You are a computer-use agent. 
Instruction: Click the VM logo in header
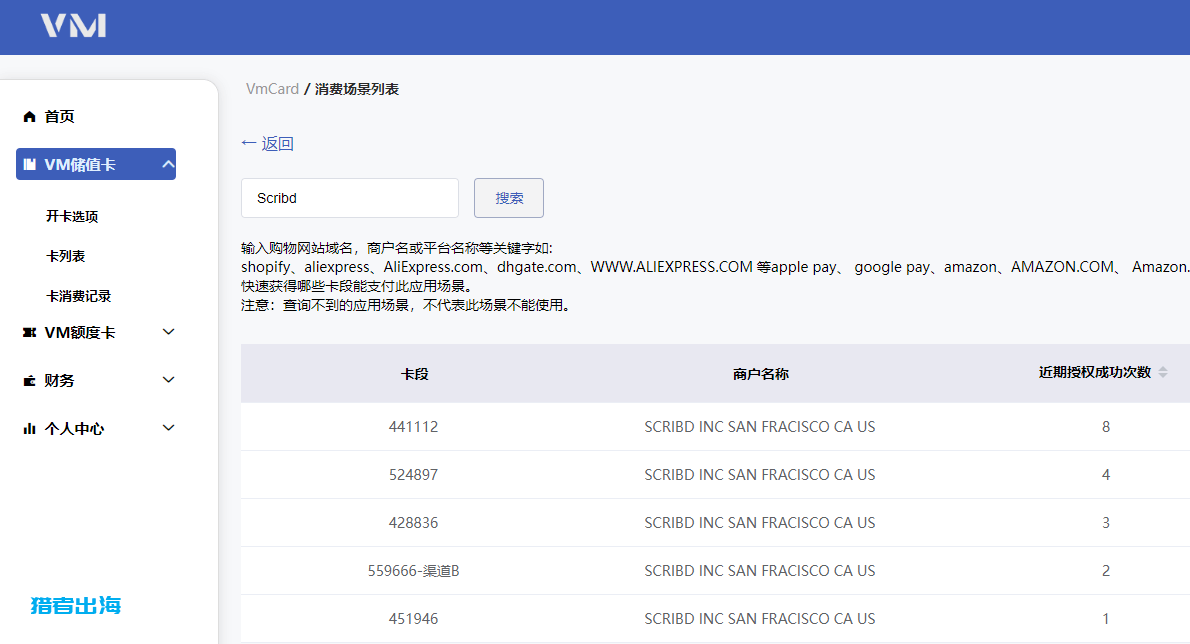click(74, 25)
